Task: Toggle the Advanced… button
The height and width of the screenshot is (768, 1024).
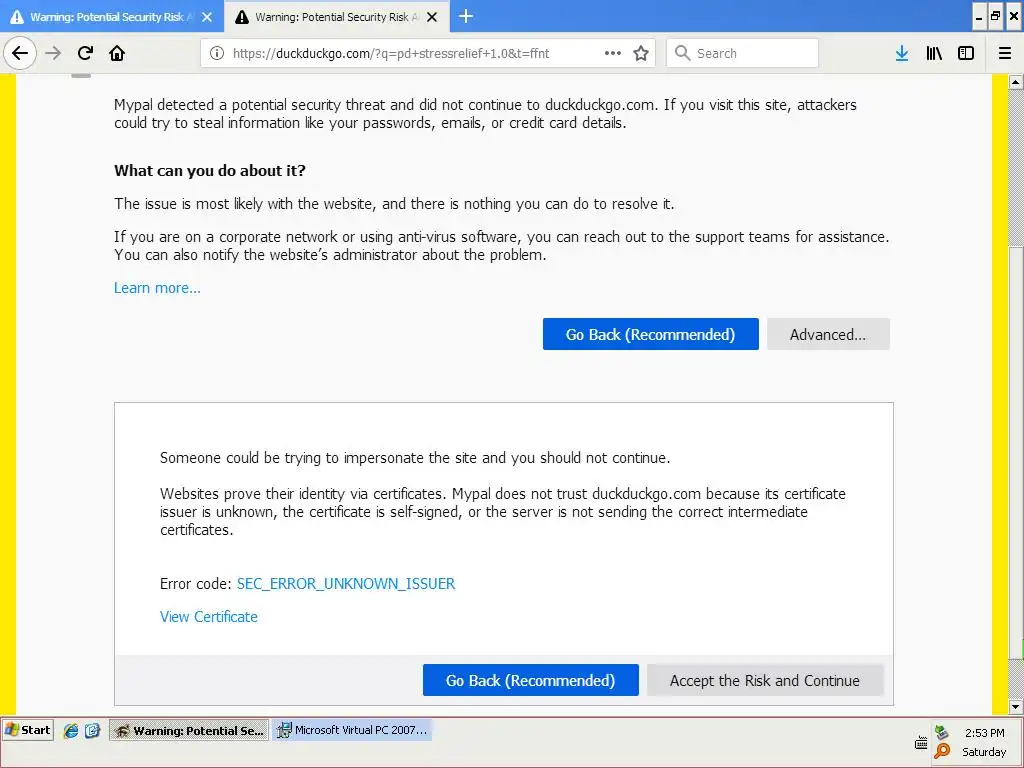Action: pyautogui.click(x=828, y=334)
